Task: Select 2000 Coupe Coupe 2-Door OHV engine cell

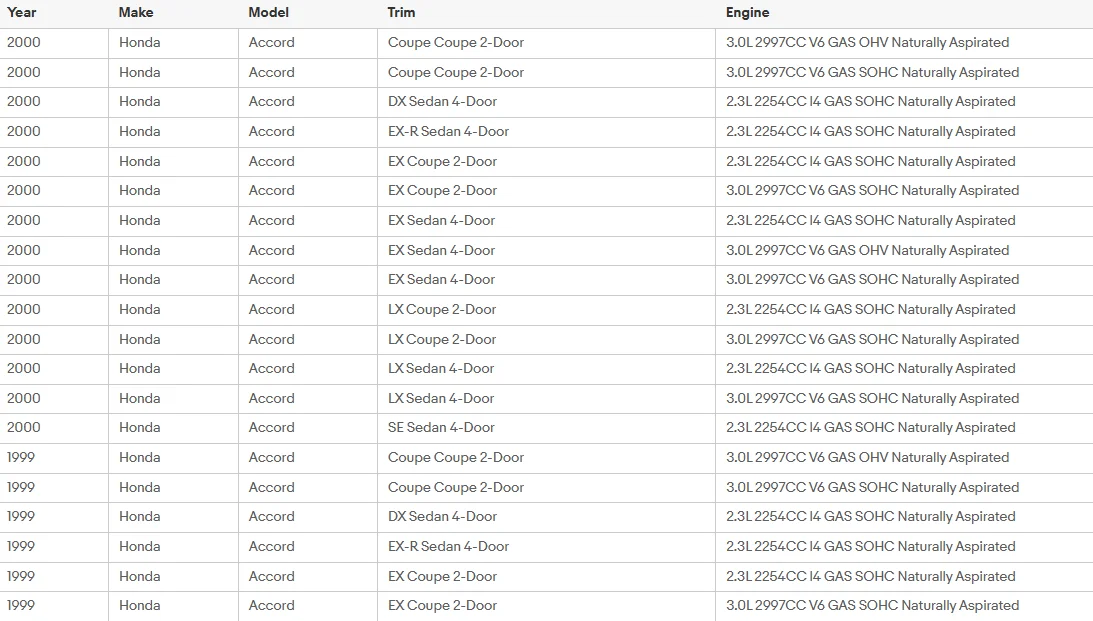Action: (x=904, y=43)
